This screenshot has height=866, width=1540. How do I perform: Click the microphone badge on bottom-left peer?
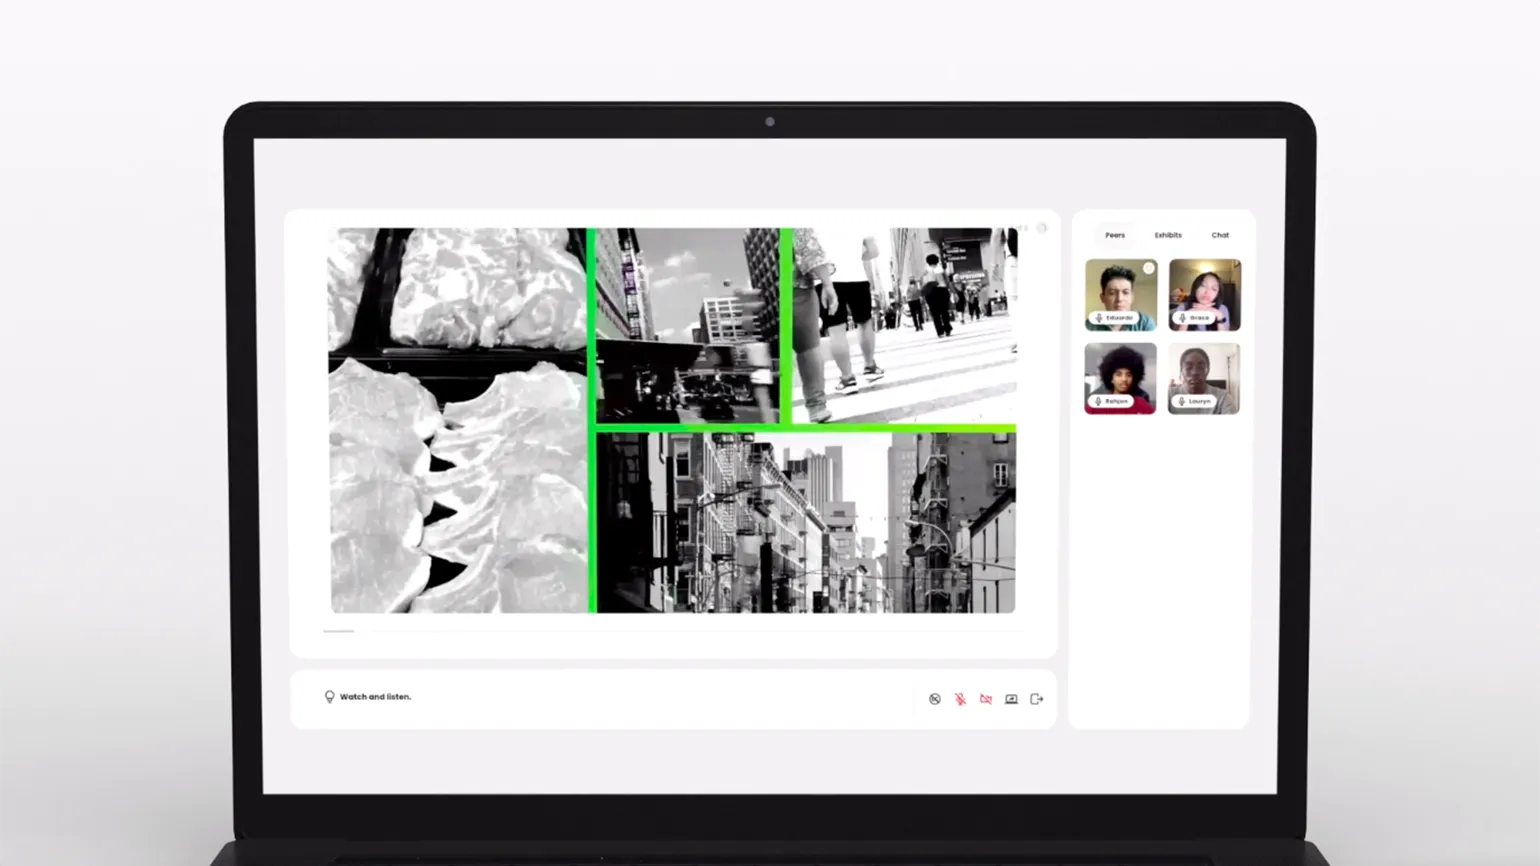tap(1111, 401)
